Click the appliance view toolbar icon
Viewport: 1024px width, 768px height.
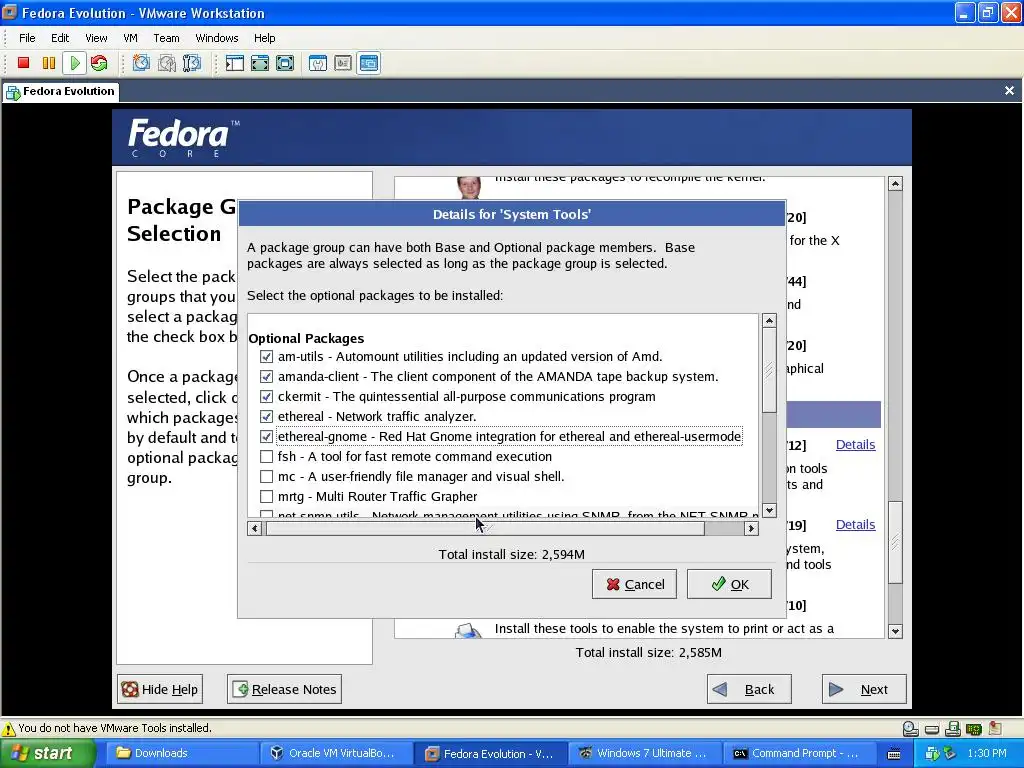tap(343, 63)
